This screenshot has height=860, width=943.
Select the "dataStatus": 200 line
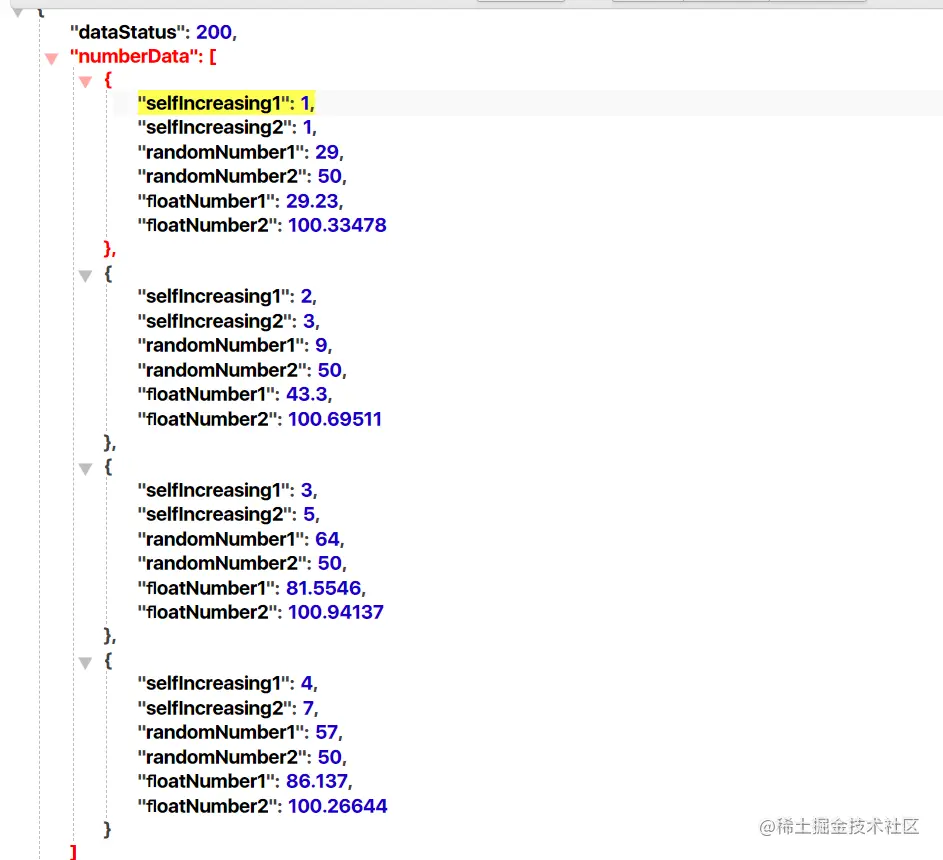153,32
